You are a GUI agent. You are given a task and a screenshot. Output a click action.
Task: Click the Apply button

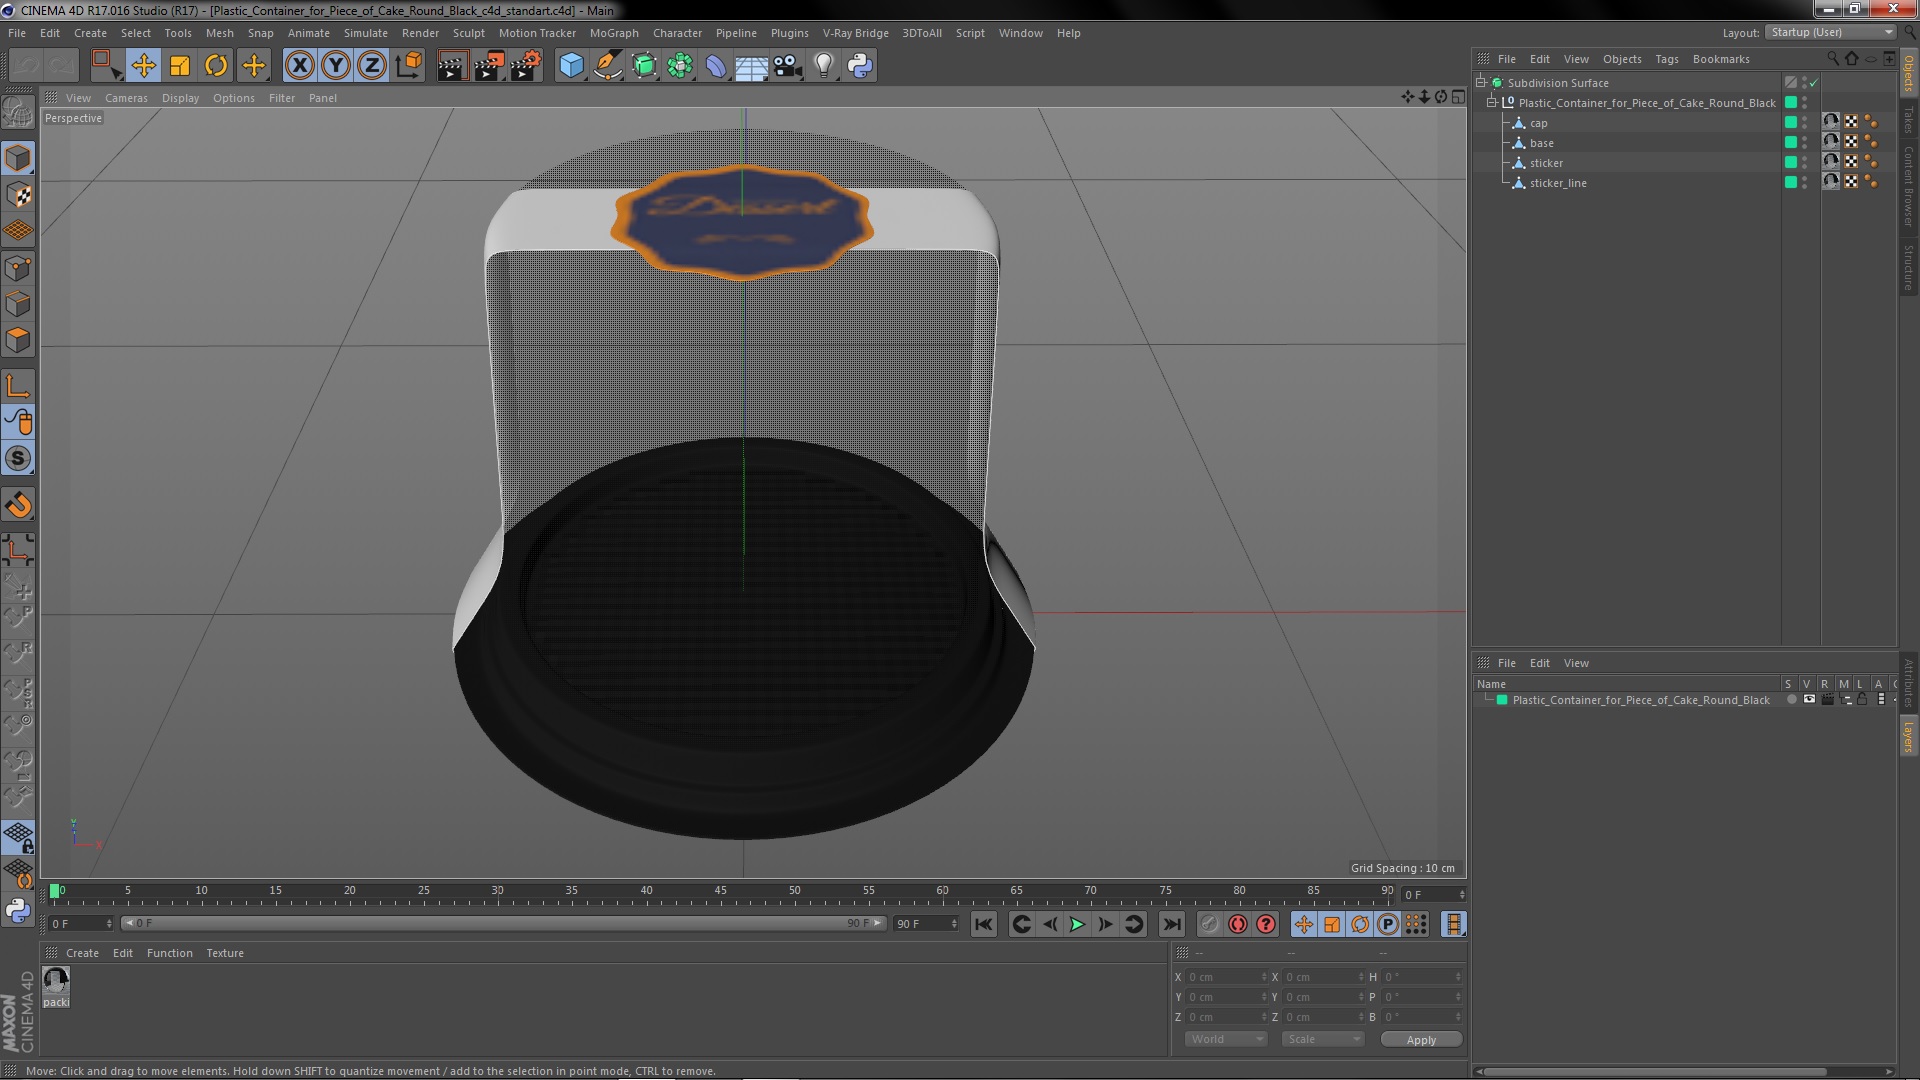(x=1421, y=1040)
